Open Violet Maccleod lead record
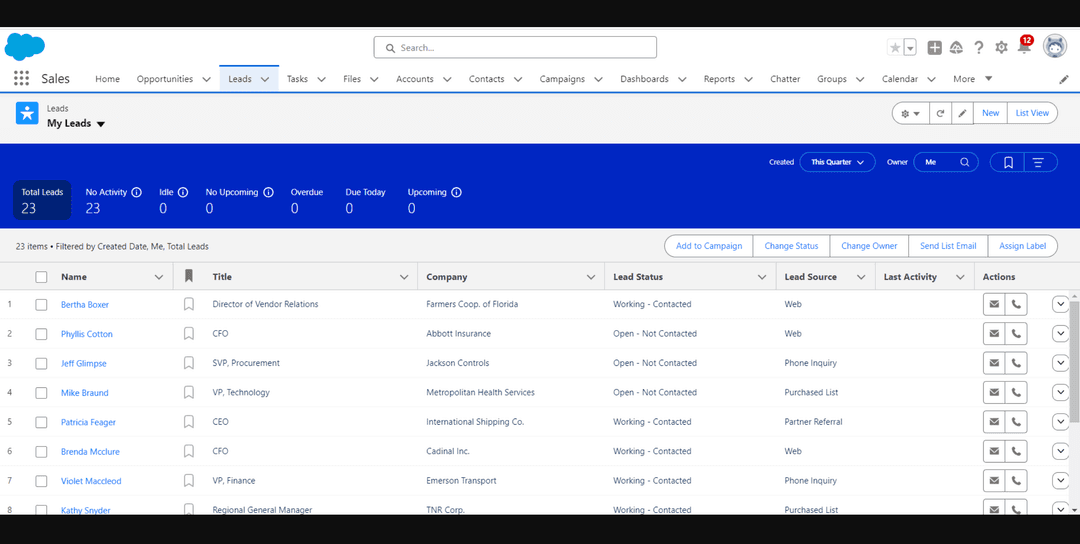Screen dimensions: 1080x544 (91, 481)
